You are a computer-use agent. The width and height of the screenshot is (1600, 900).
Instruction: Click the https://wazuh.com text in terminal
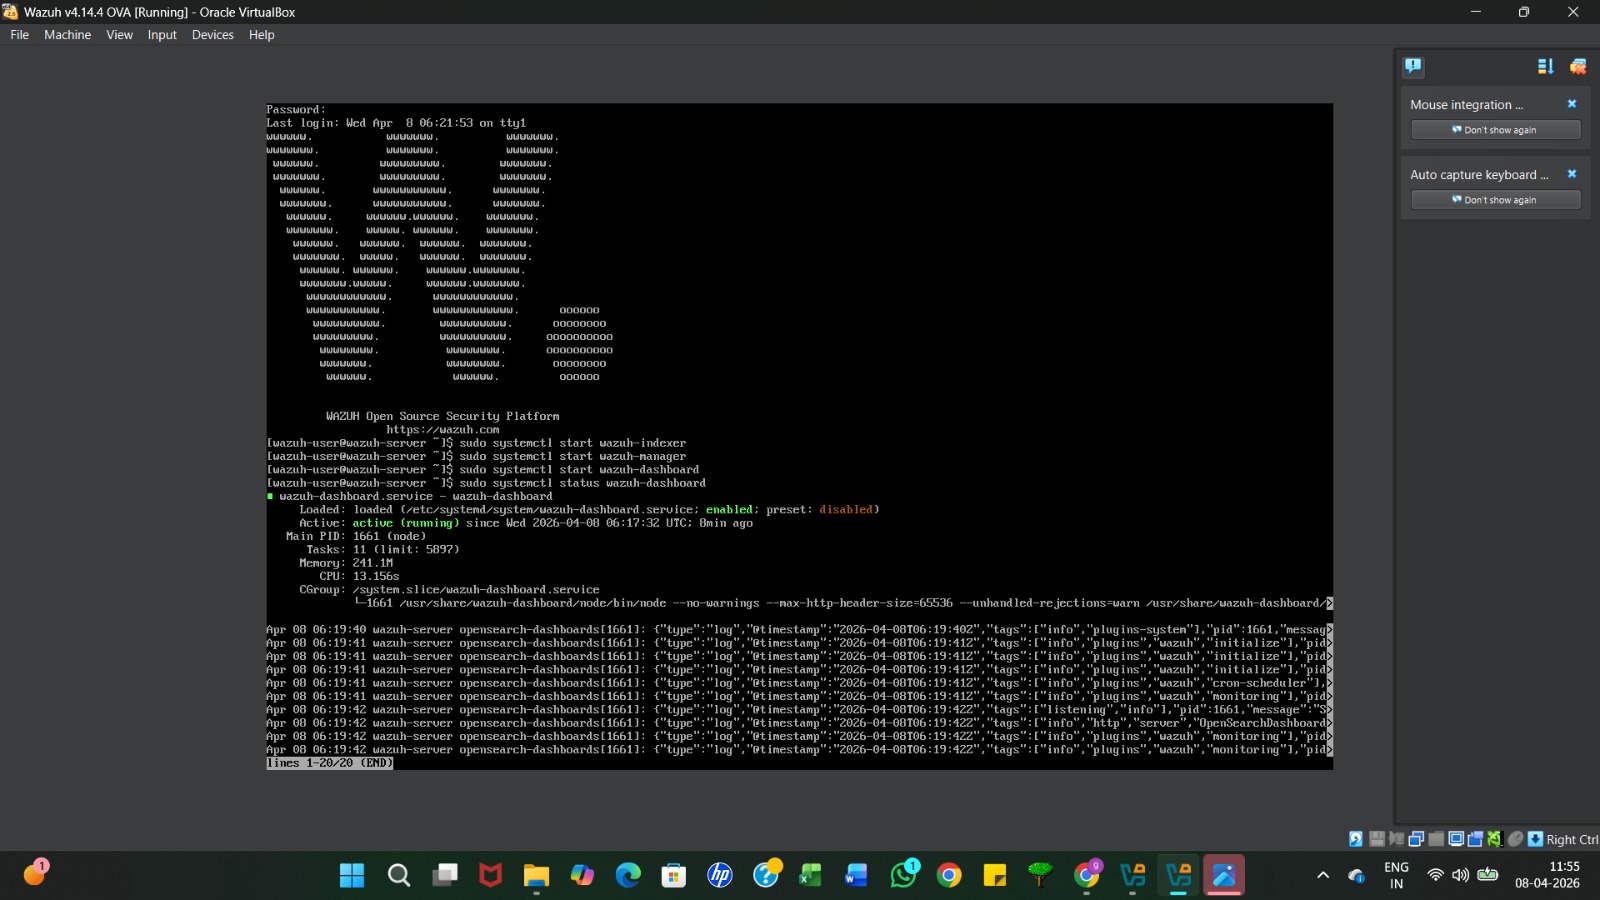coord(443,430)
